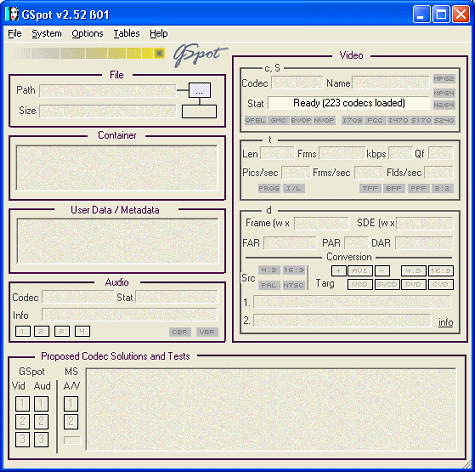This screenshot has height=472, width=475.
Task: Click the GSpot logo
Action: click(x=200, y=55)
